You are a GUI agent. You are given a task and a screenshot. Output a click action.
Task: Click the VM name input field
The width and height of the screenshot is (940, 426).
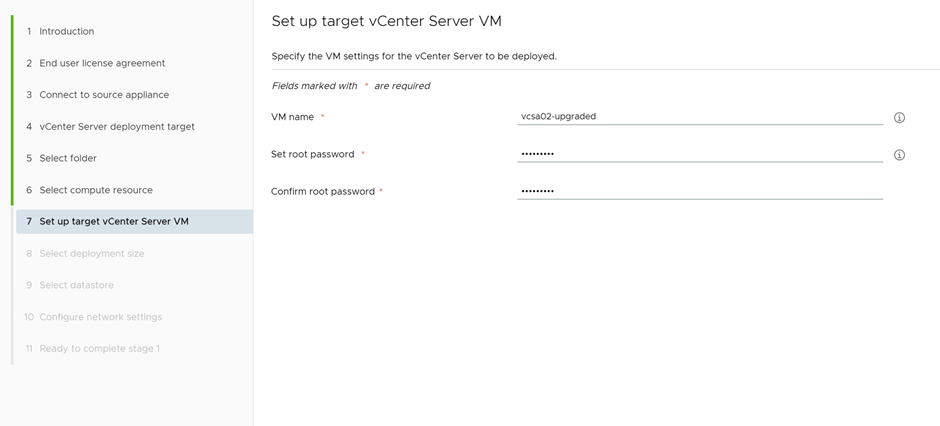pos(699,116)
